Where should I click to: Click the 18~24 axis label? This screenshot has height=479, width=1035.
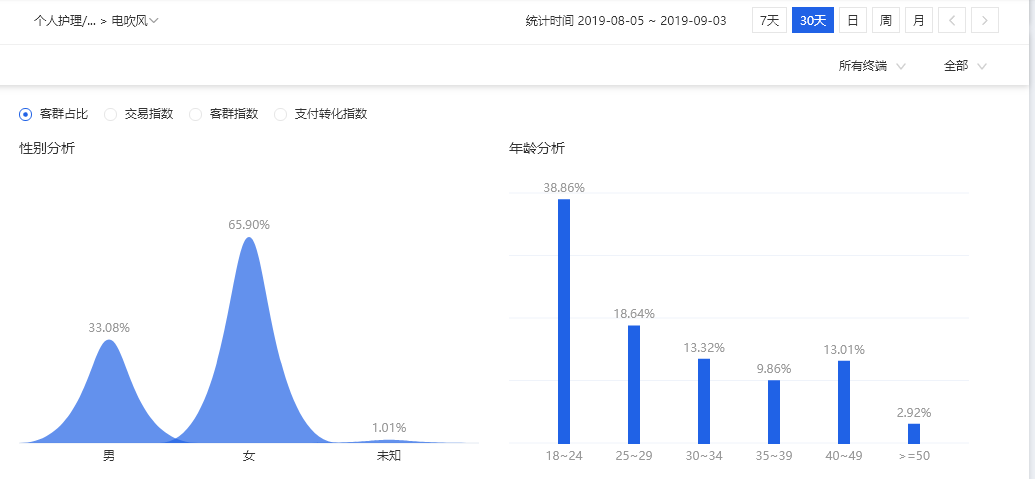[564, 456]
